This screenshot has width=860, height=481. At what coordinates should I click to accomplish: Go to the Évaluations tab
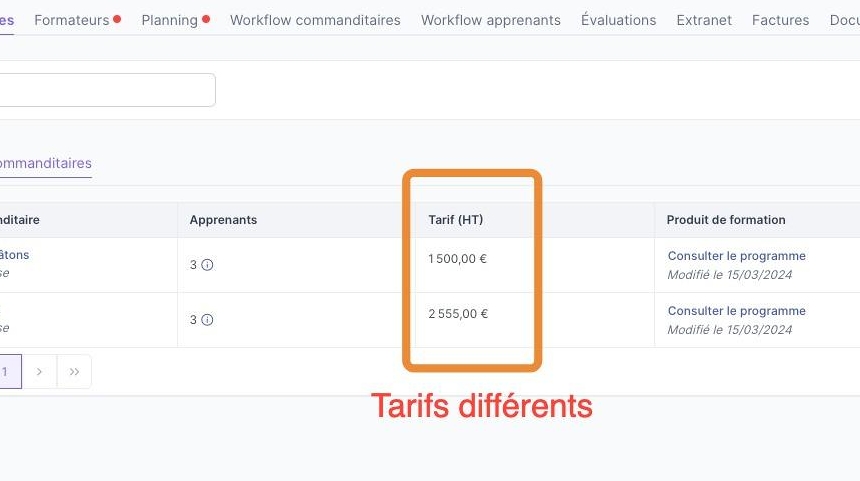click(618, 20)
